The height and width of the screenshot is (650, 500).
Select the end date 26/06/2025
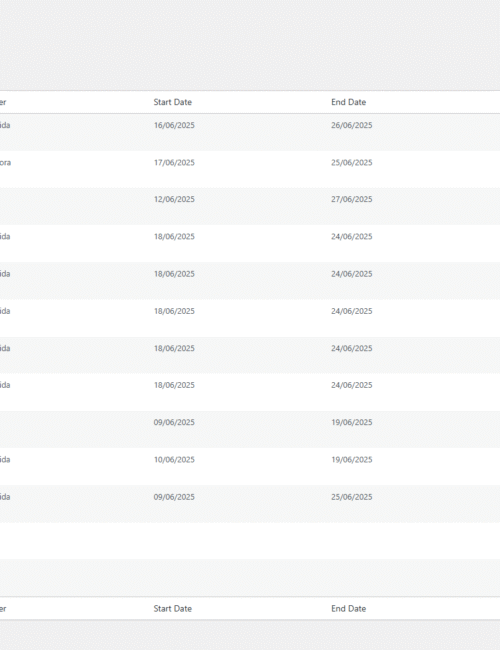[x=352, y=125]
